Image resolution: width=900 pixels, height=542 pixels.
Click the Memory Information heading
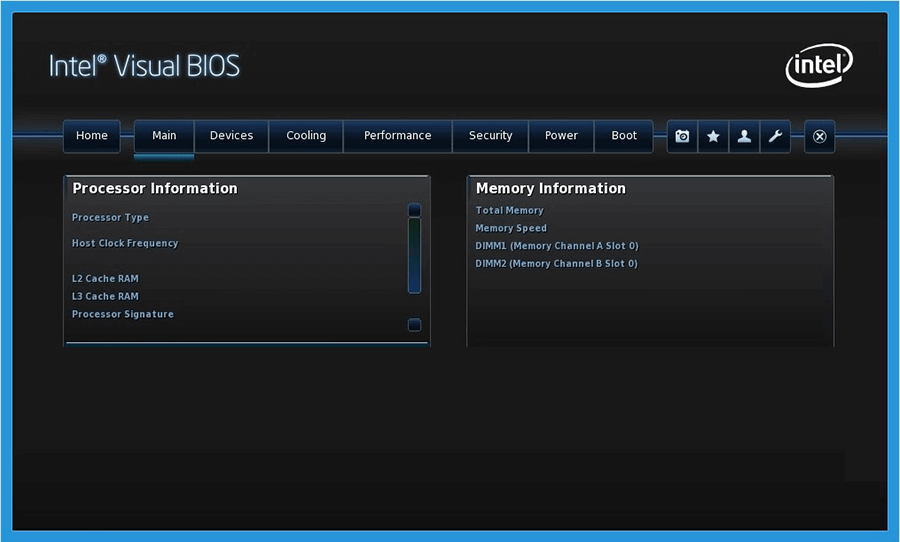pyautogui.click(x=550, y=188)
